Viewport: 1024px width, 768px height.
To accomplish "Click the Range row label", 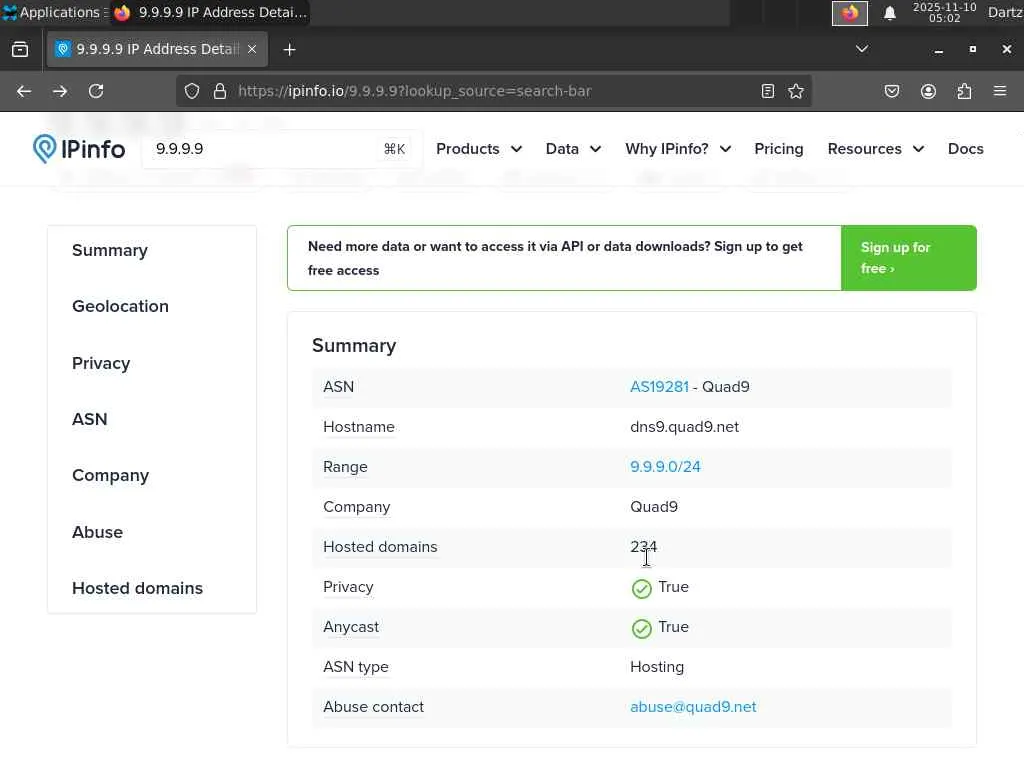I will (345, 467).
